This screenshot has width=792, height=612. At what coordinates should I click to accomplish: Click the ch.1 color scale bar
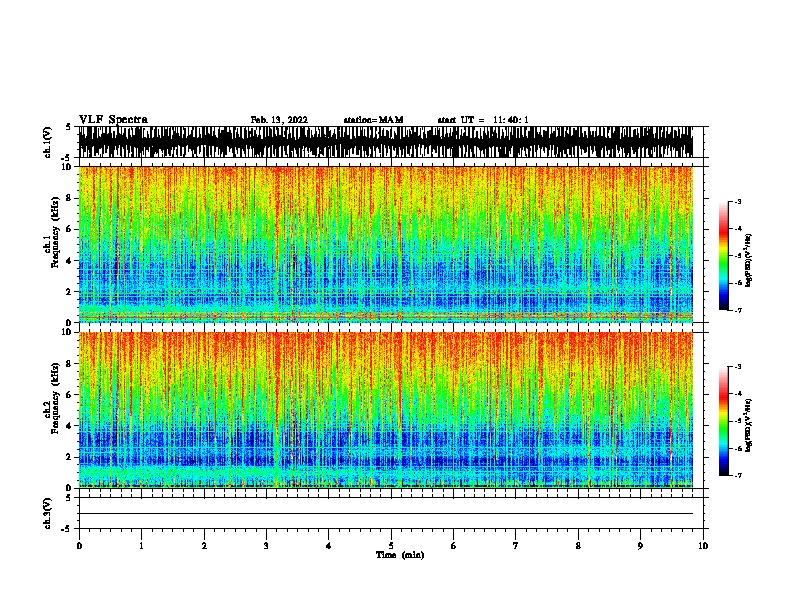[x=724, y=256]
